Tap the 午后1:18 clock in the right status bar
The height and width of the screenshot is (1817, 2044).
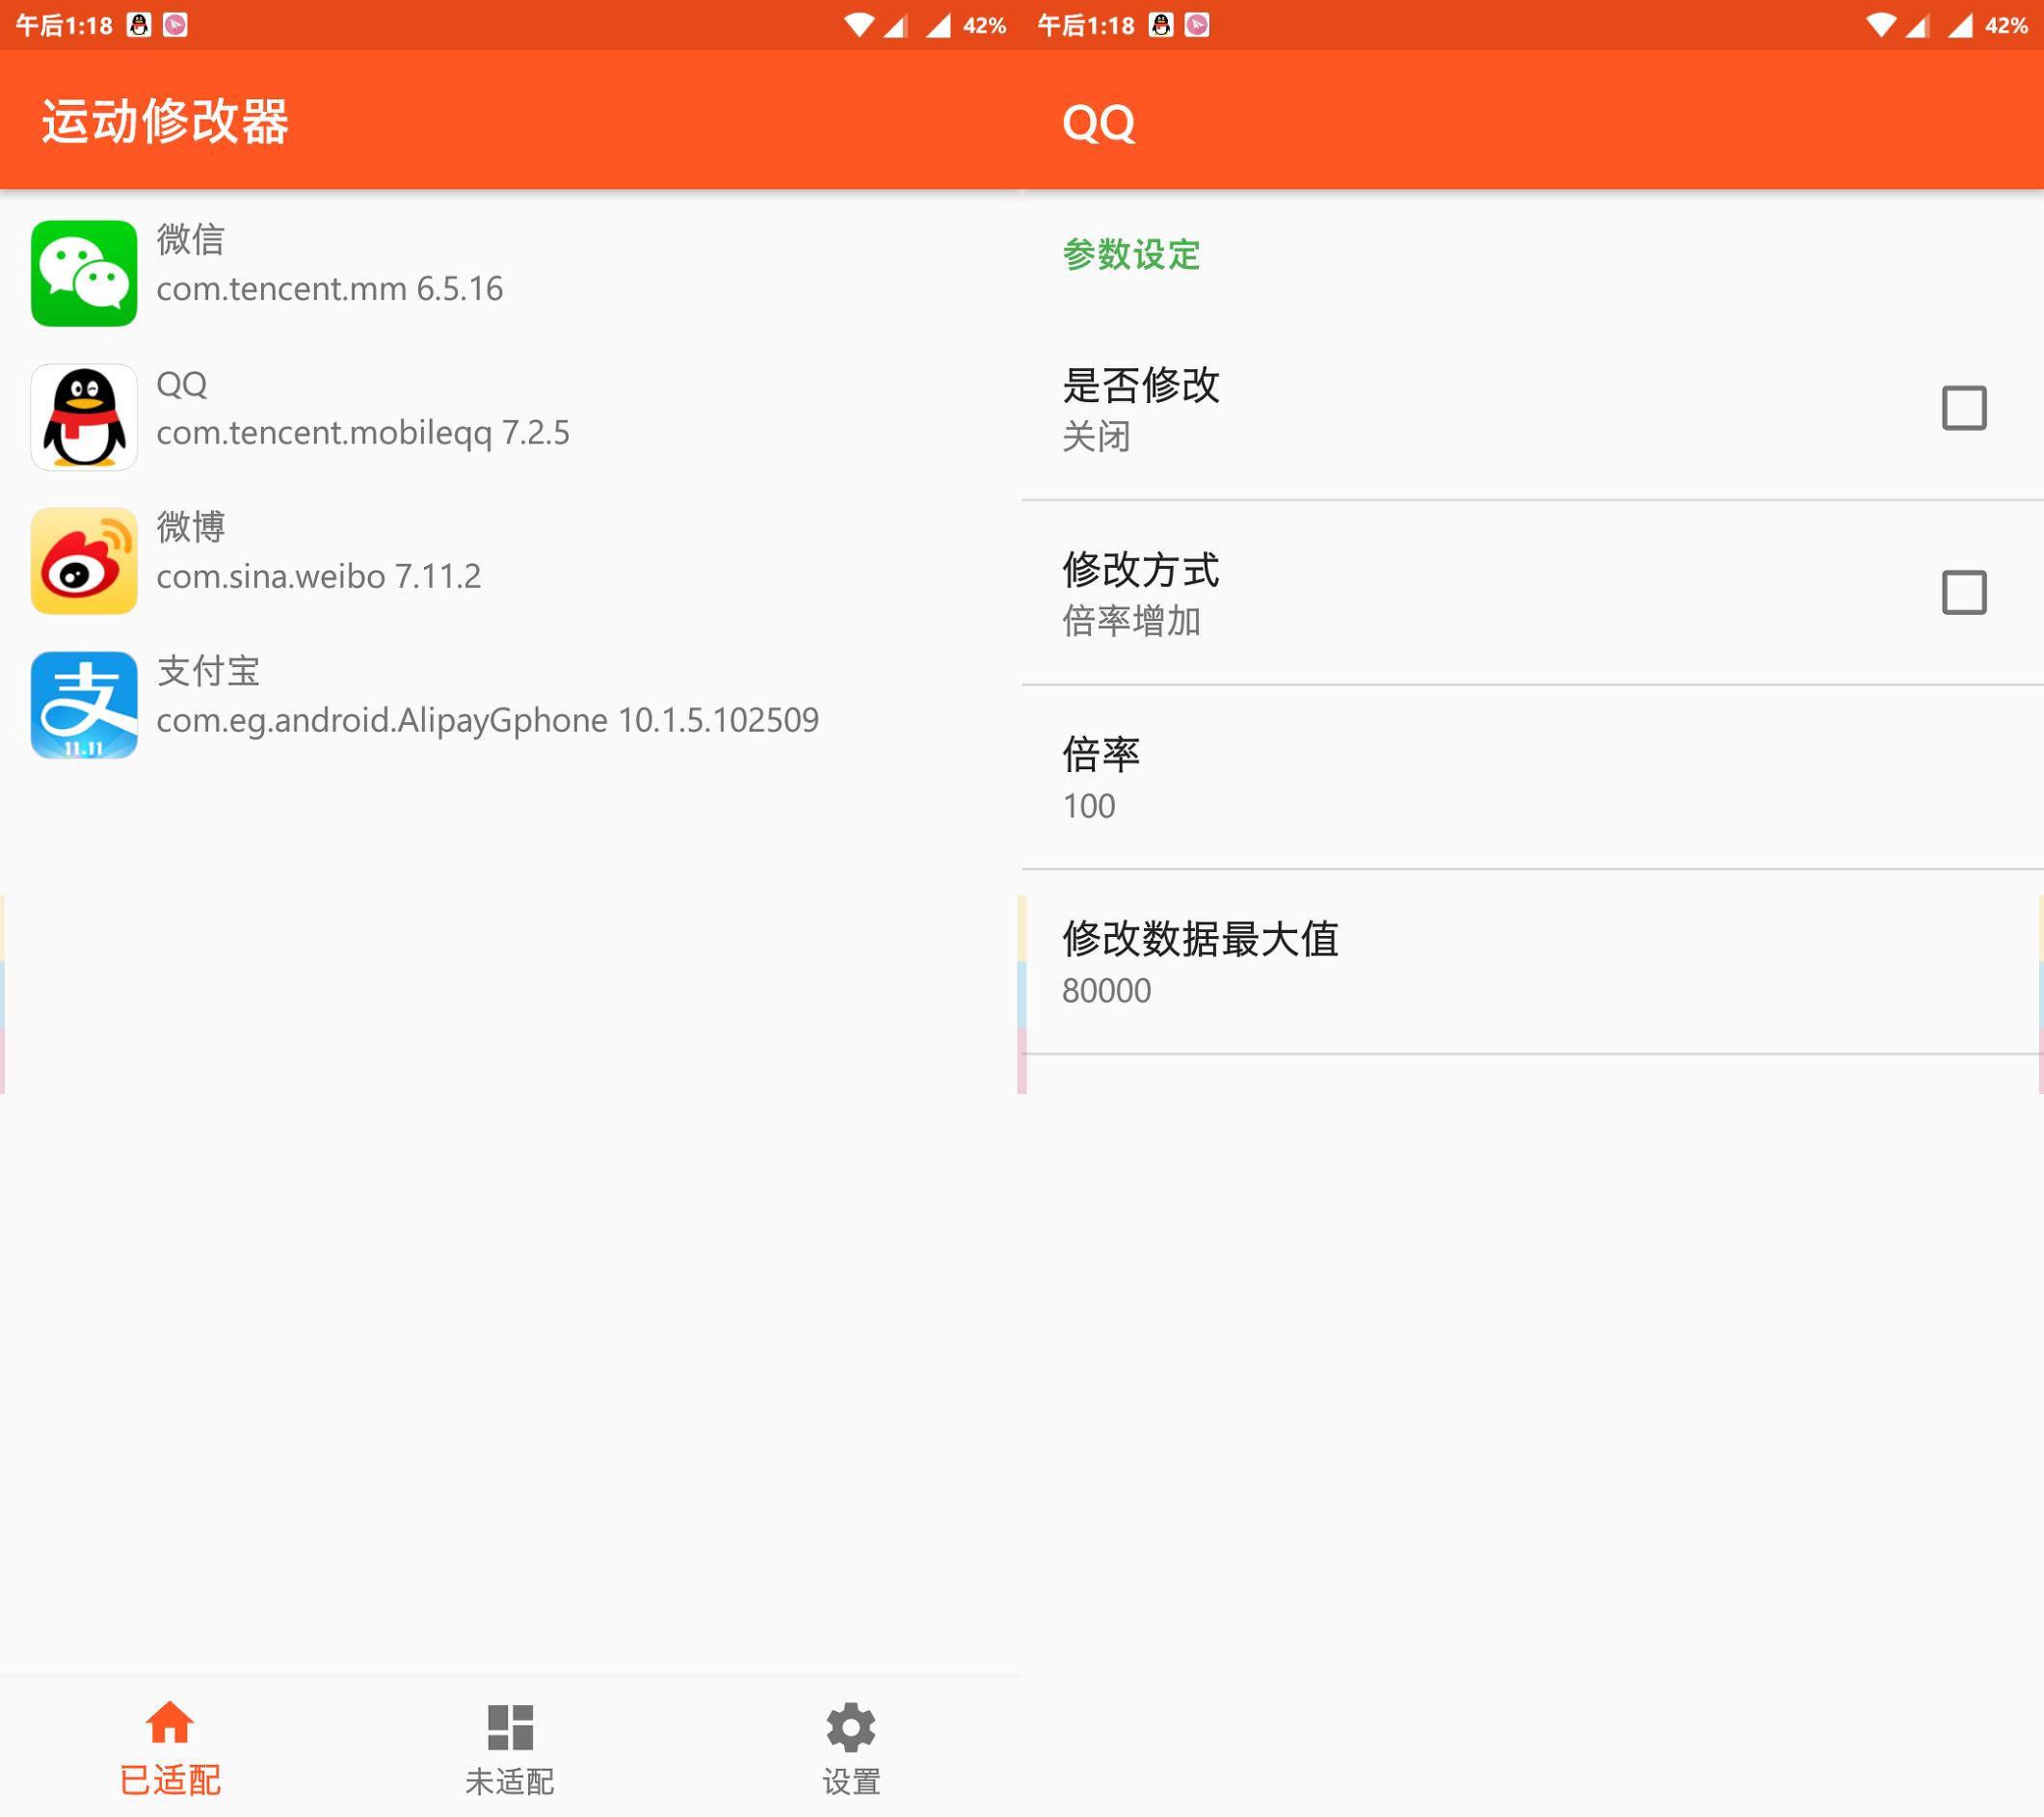point(1086,26)
